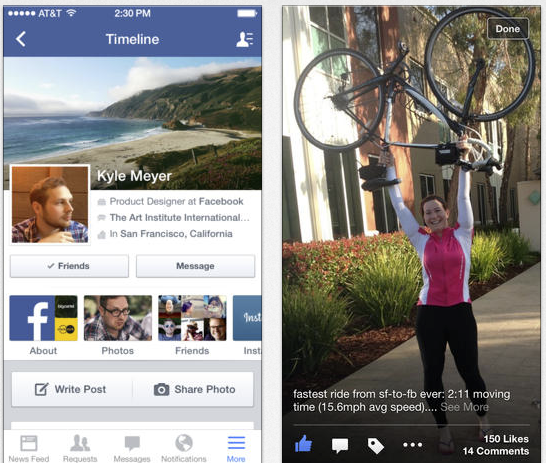Open the three-dot options on photo
Viewport: 546px width, 463px height.
(412, 445)
